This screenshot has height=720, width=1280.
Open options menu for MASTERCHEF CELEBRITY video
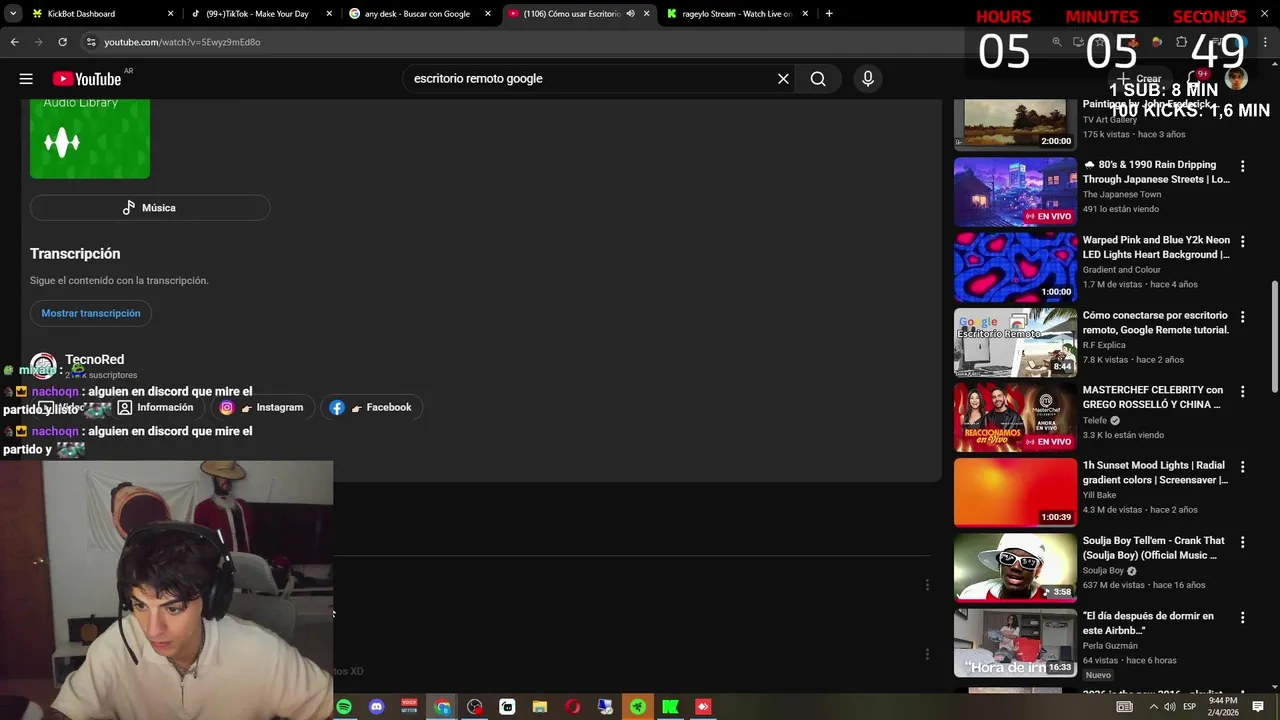pos(1243,392)
